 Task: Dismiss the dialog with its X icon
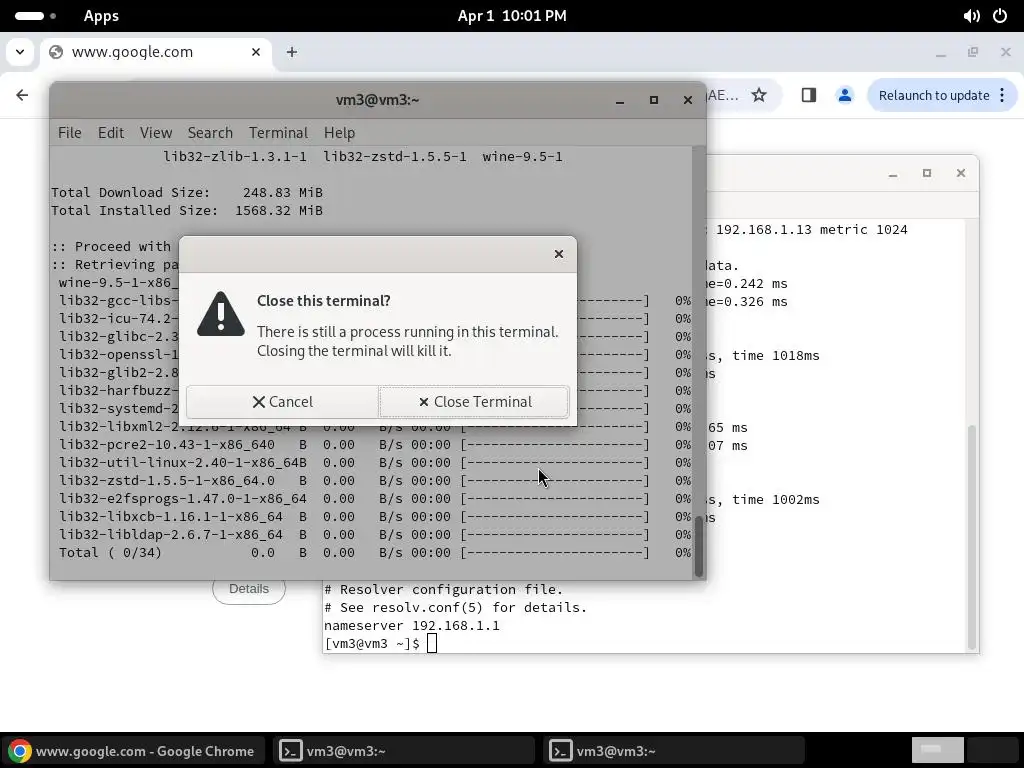tap(558, 254)
